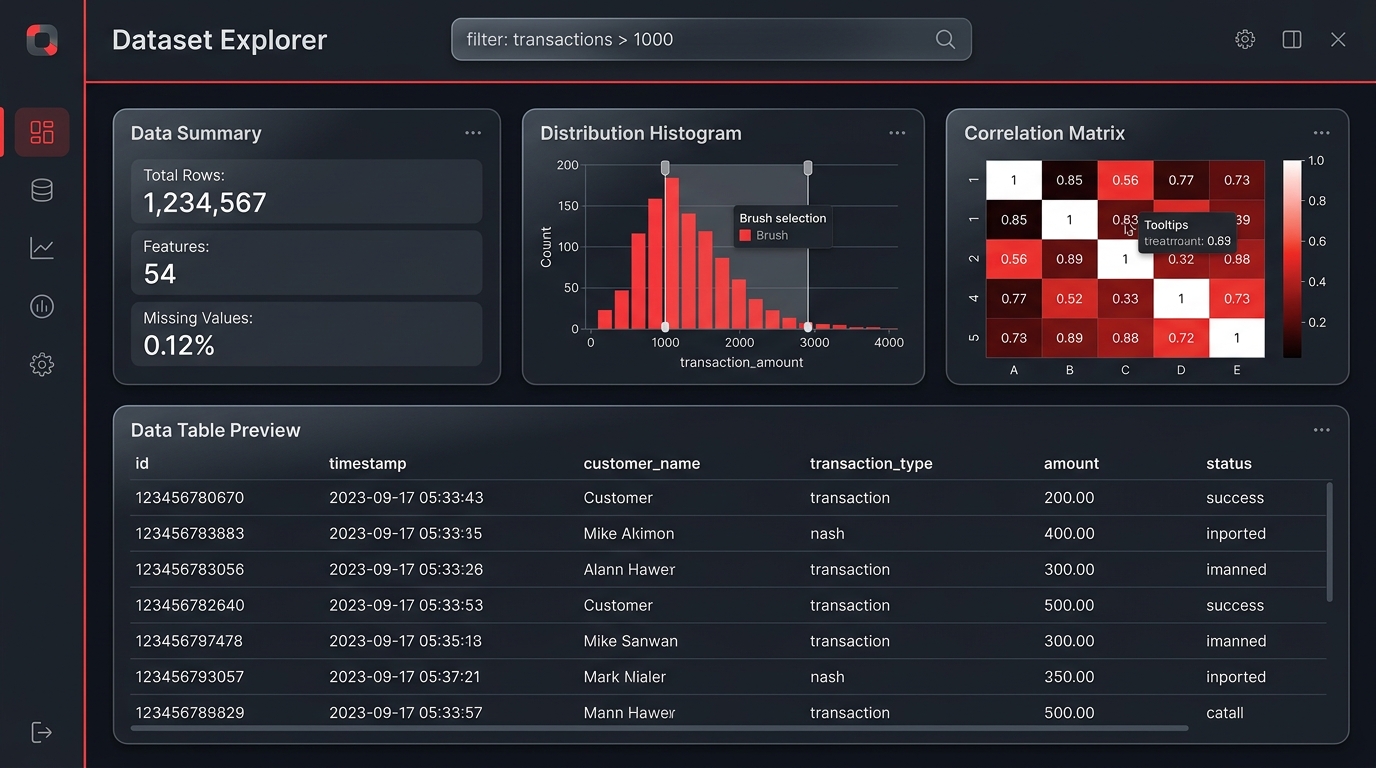Close the Dataset Explorer with the X
The width and height of the screenshot is (1376, 768).
[x=1338, y=39]
